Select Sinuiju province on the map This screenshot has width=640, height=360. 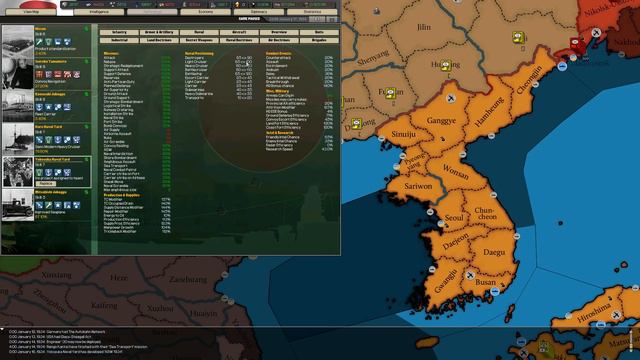(x=403, y=134)
